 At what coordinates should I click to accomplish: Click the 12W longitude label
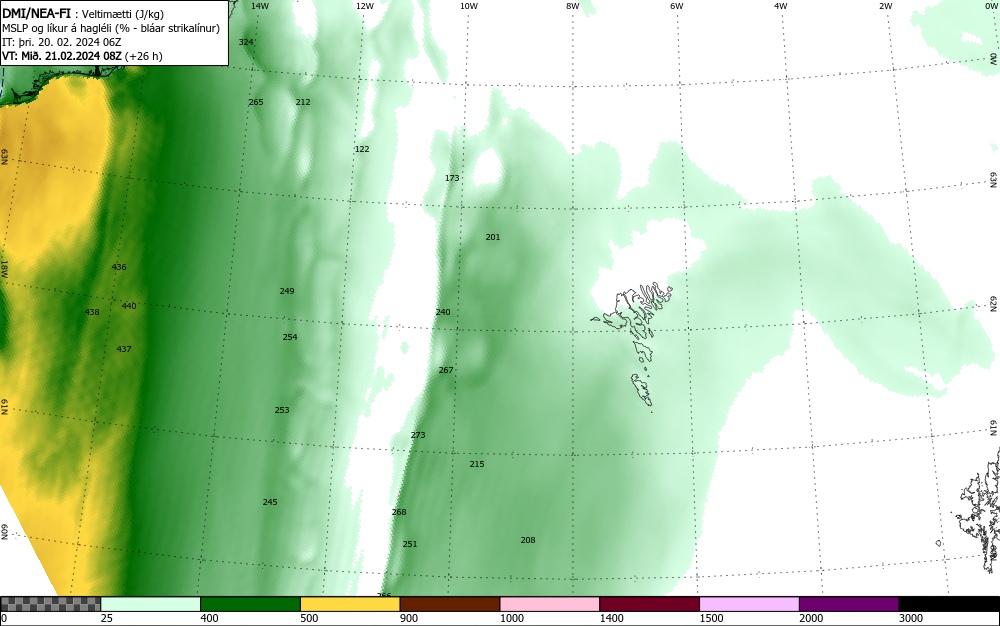coord(365,6)
